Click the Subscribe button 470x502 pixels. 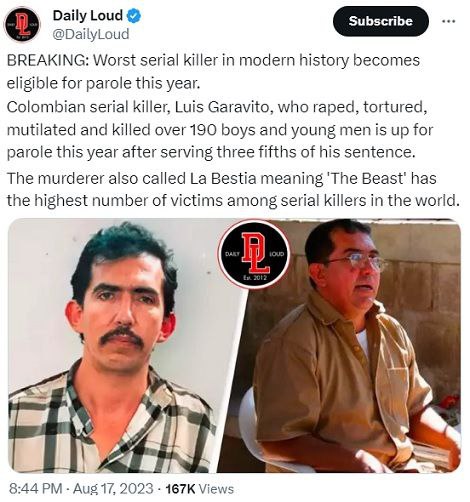[x=380, y=21]
